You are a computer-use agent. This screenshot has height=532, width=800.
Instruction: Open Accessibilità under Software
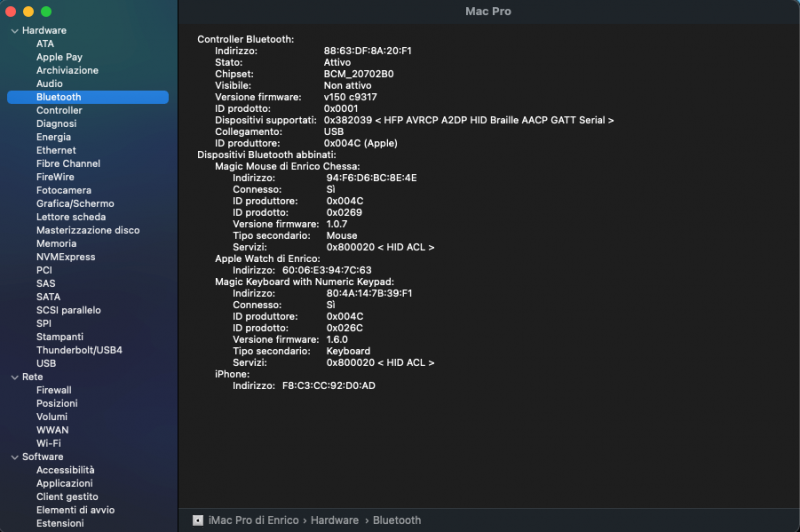(x=65, y=470)
